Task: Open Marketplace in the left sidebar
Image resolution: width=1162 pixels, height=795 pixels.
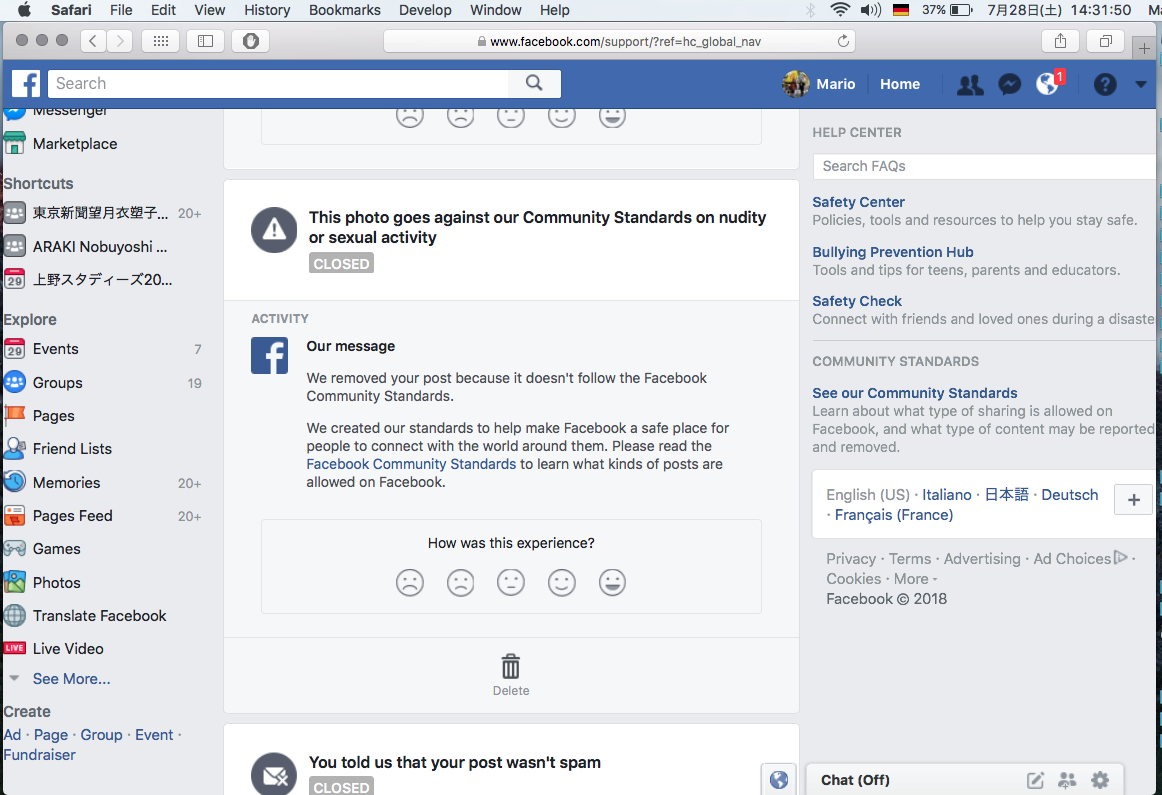Action: tap(75, 144)
